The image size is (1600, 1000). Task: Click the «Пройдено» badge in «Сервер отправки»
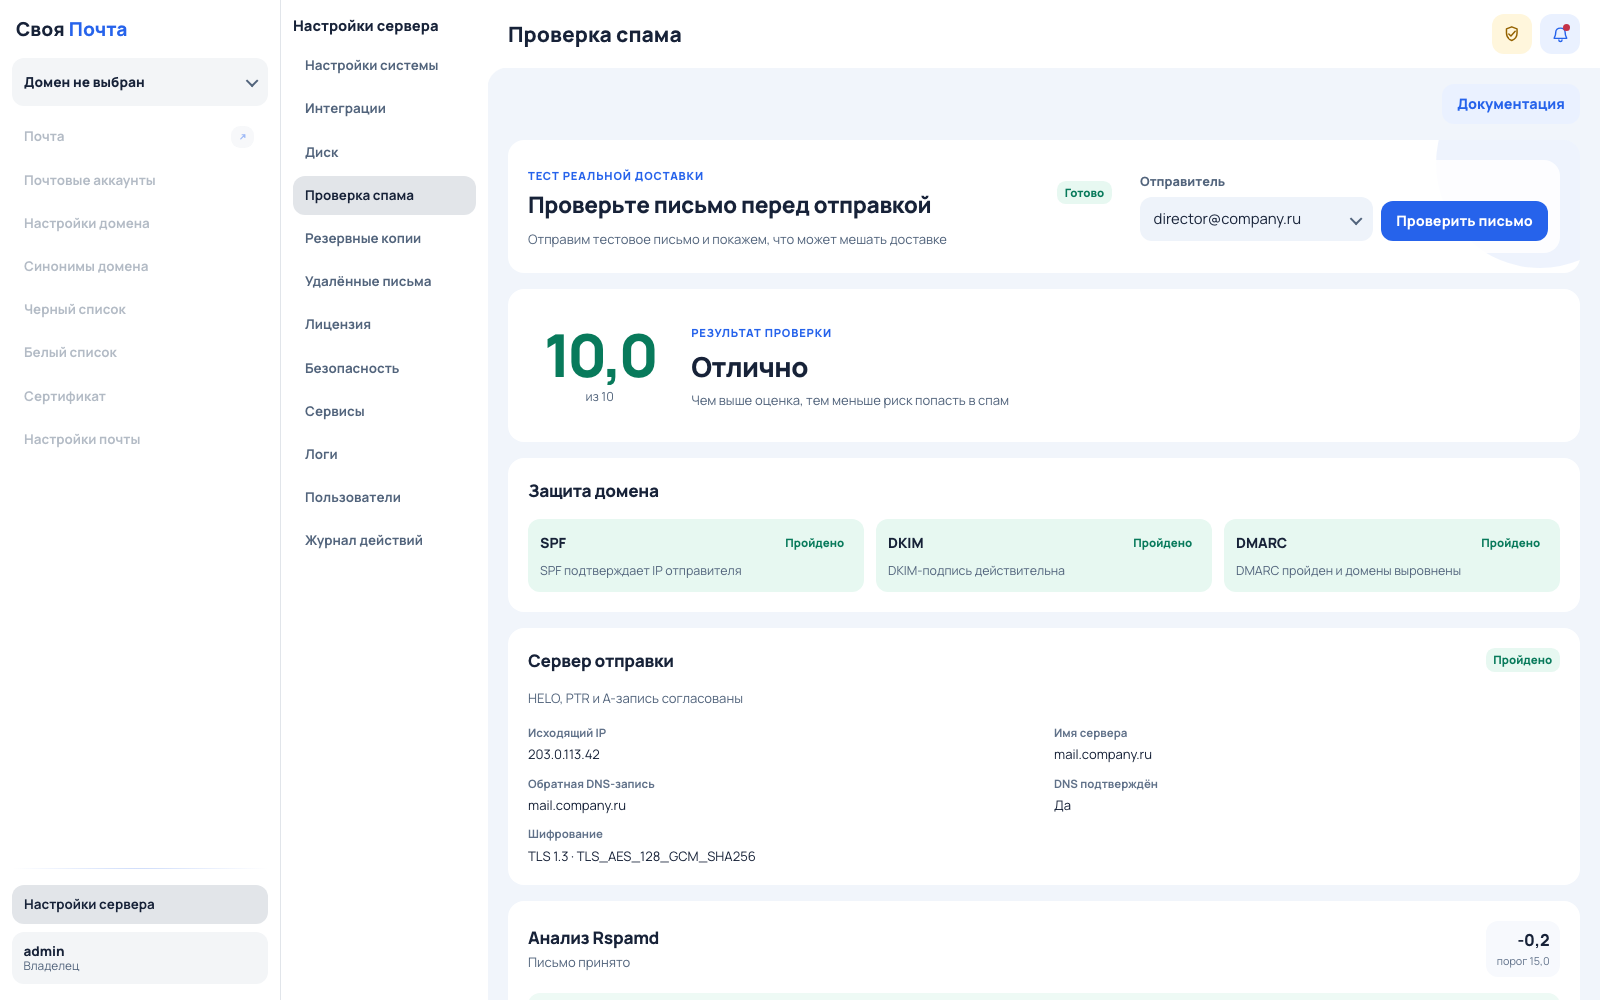pyautogui.click(x=1522, y=660)
